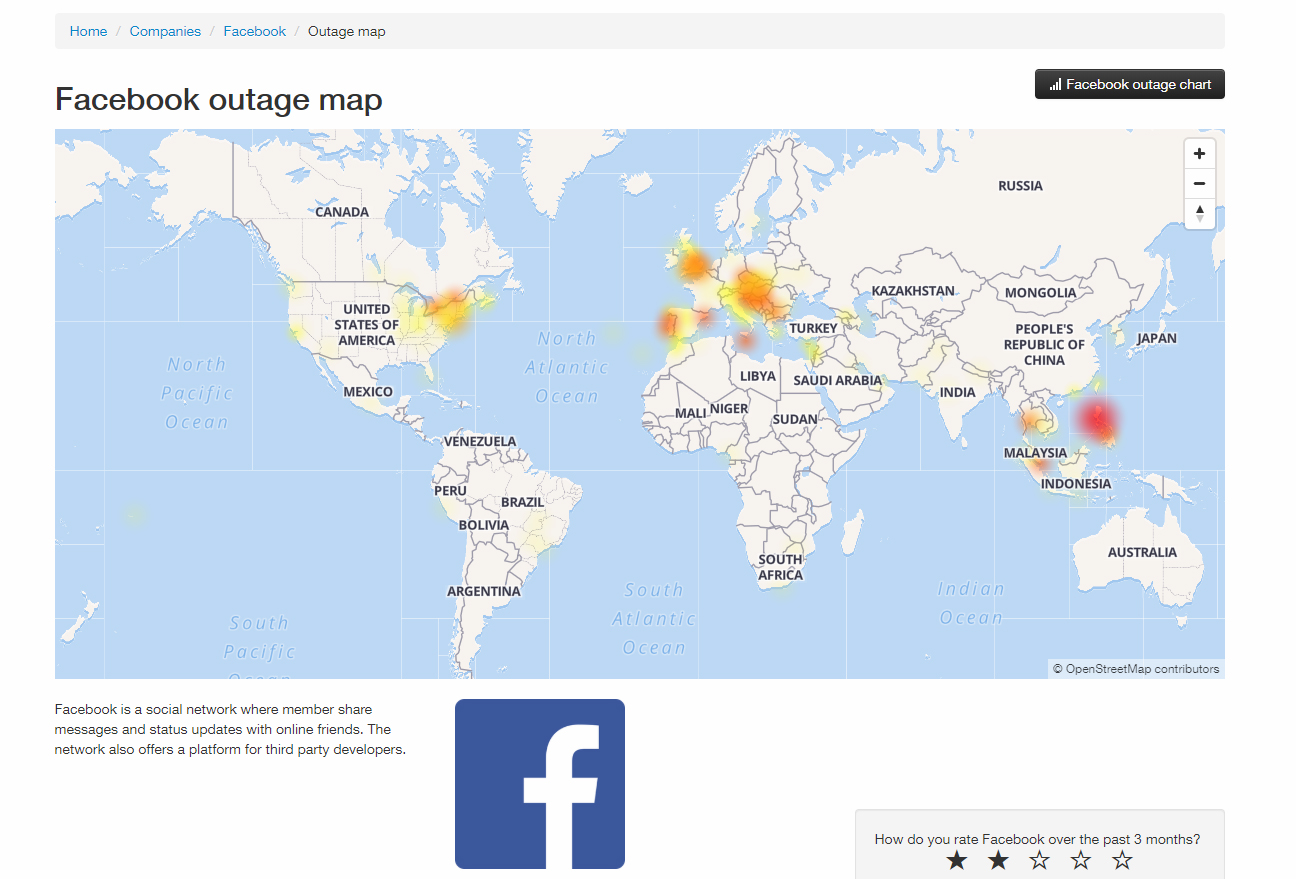
Task: Open Companies breadcrumb link
Action: 165,31
